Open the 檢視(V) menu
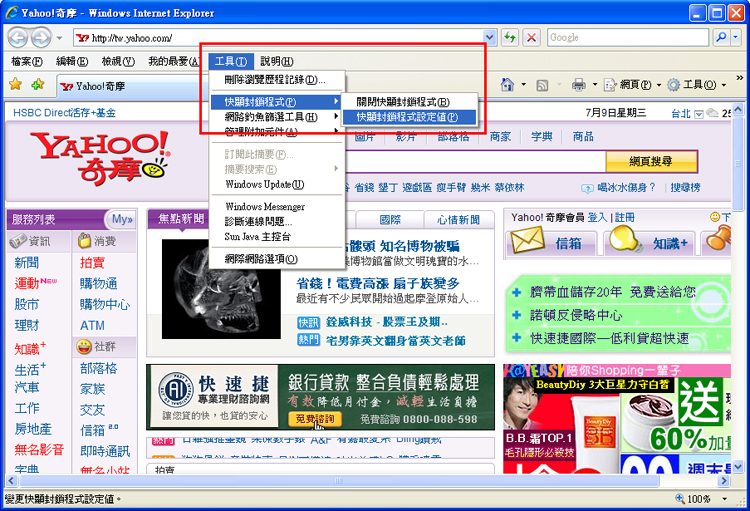Viewport: 750px width, 511px height. click(x=118, y=61)
